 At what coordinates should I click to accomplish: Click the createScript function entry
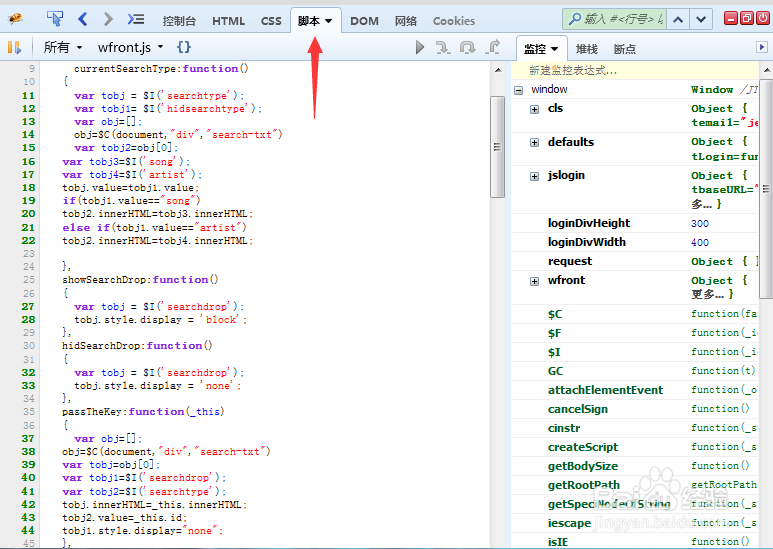tap(583, 447)
